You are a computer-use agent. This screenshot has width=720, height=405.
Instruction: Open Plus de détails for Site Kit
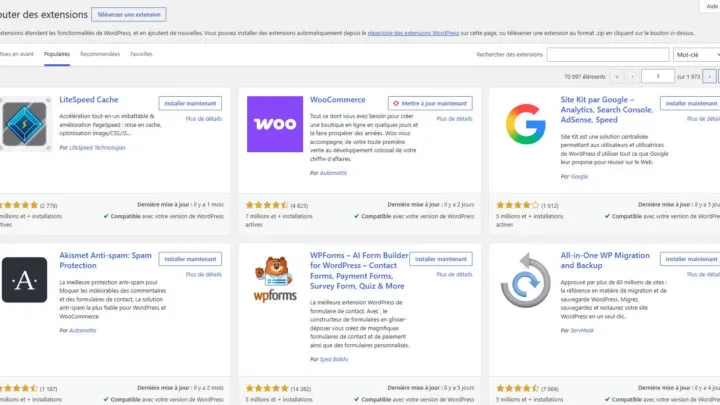coord(703,119)
